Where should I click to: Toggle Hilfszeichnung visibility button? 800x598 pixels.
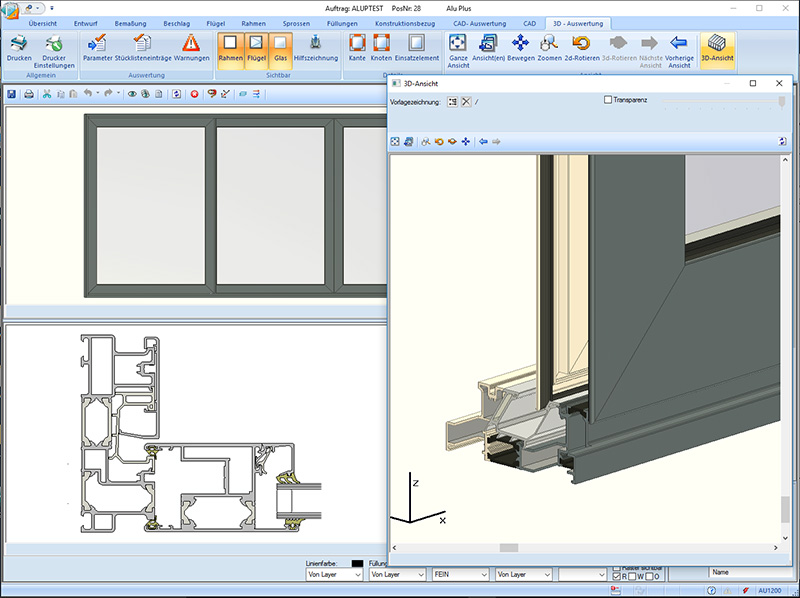[x=316, y=48]
